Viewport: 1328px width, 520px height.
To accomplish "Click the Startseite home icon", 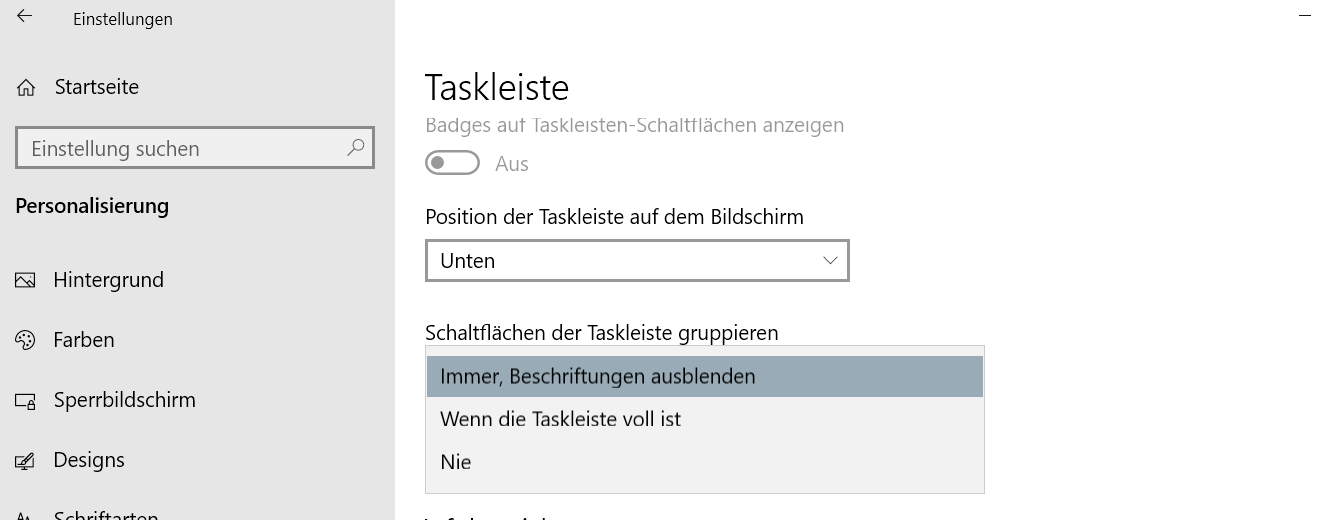I will click(x=27, y=88).
